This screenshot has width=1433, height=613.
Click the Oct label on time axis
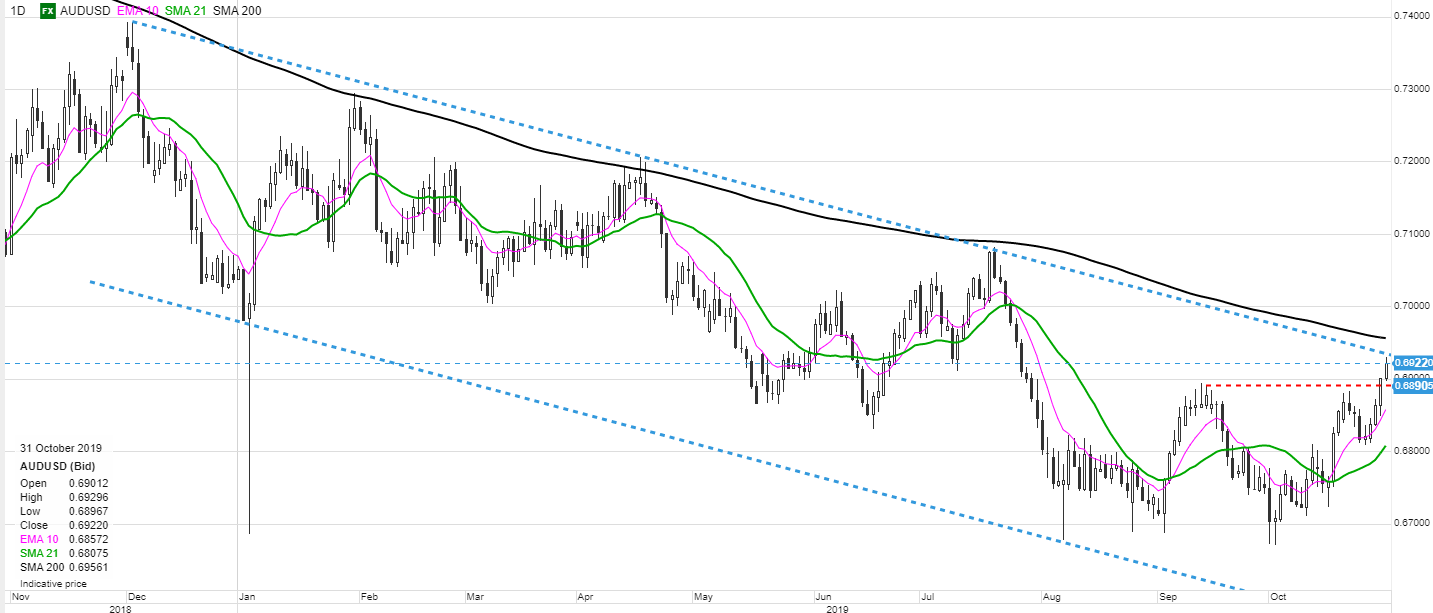1276,596
